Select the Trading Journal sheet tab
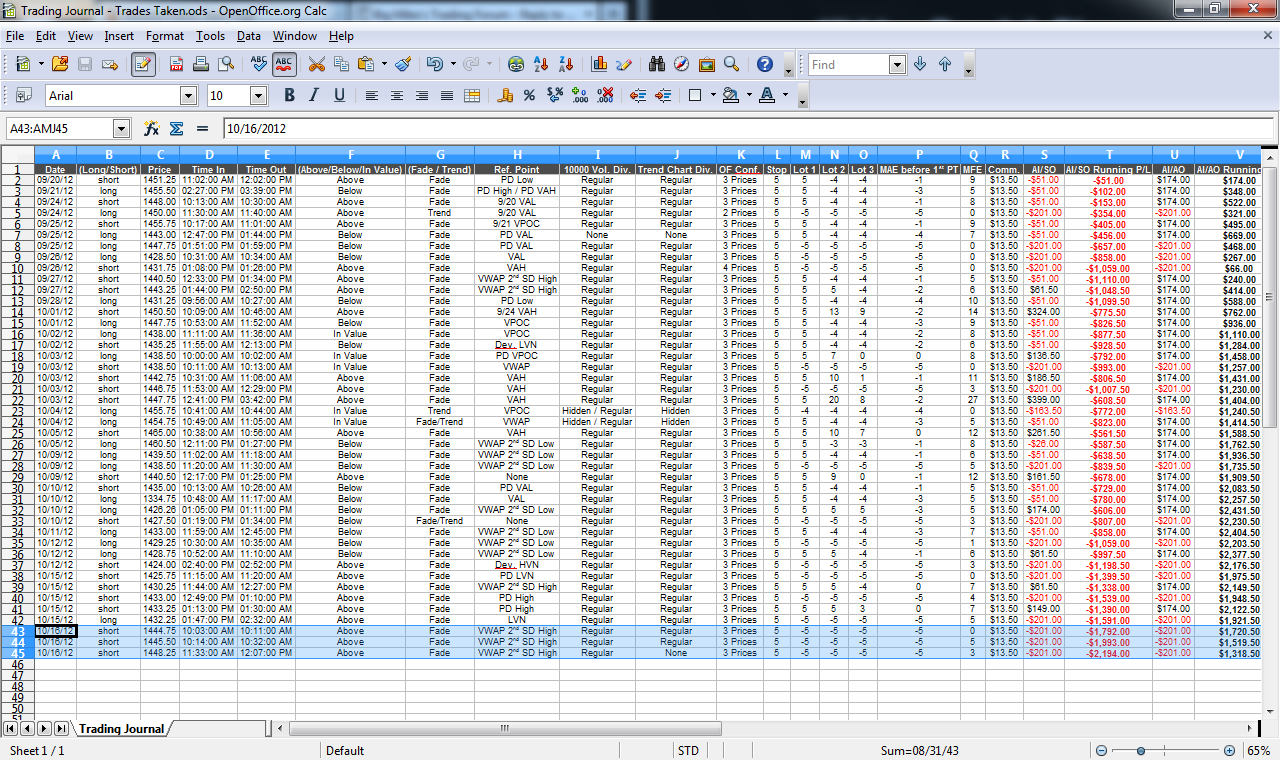This screenshot has width=1280, height=760. tap(121, 729)
